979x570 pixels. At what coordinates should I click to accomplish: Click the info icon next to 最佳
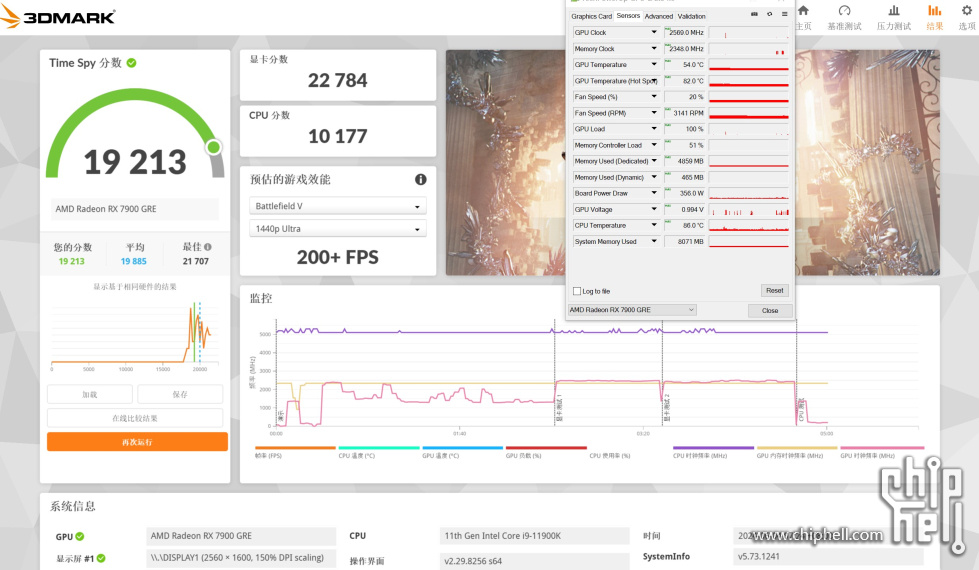click(x=208, y=247)
